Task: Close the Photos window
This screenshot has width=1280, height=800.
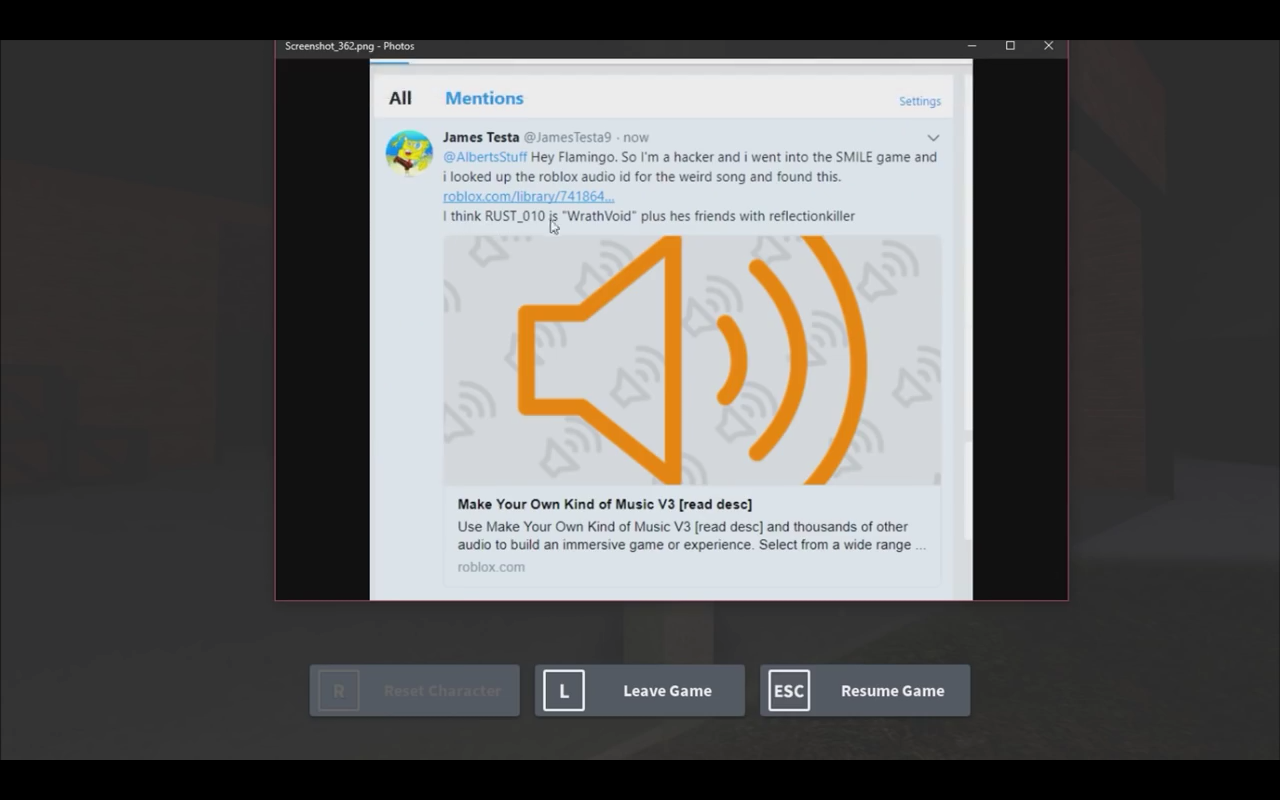Action: (x=1048, y=46)
